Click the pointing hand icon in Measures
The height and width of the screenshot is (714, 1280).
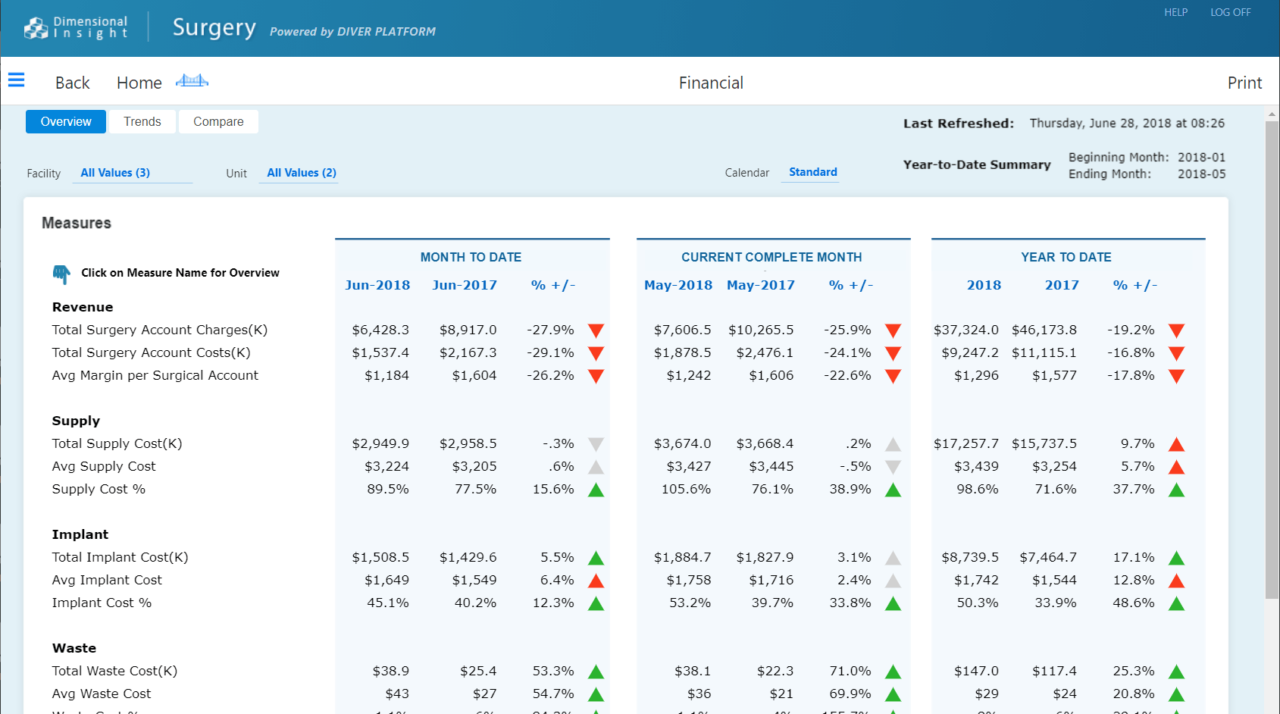[x=62, y=274]
